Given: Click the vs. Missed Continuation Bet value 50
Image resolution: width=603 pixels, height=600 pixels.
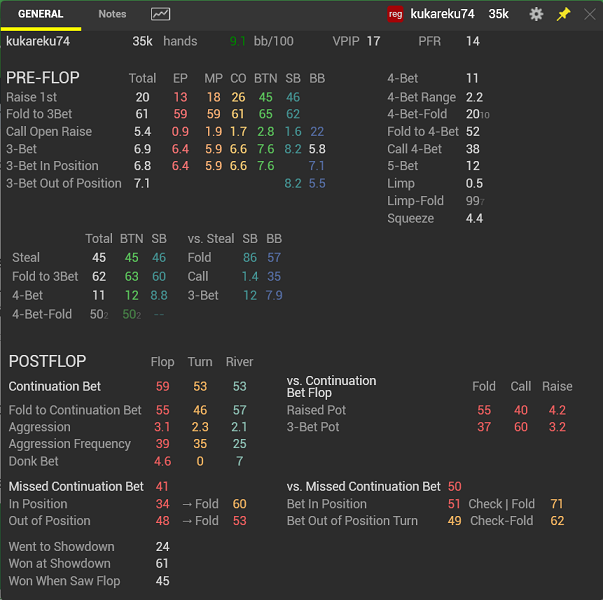Looking at the screenshot, I should pyautogui.click(x=454, y=486).
